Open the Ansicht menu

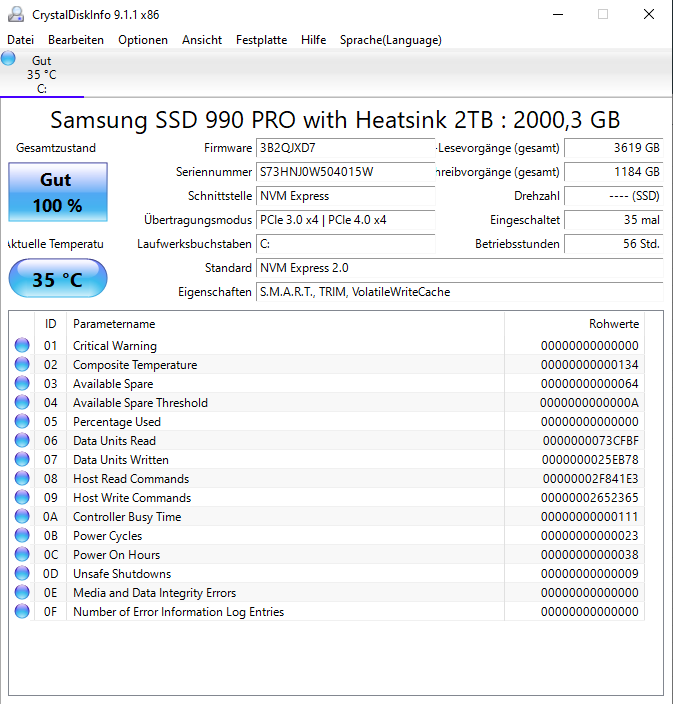click(x=202, y=40)
